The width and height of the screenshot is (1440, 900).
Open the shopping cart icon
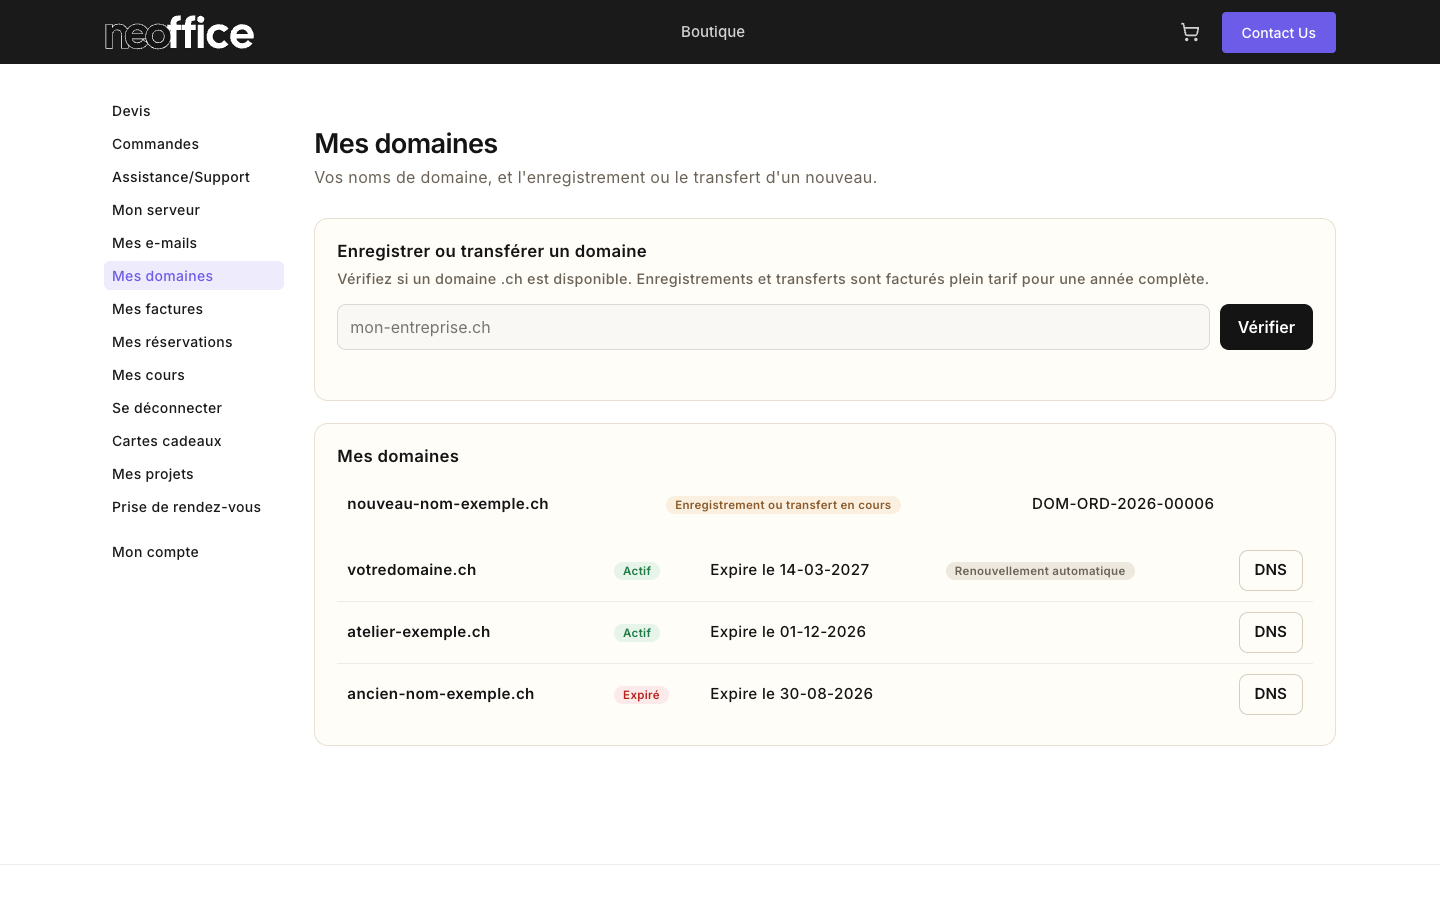point(1190,32)
